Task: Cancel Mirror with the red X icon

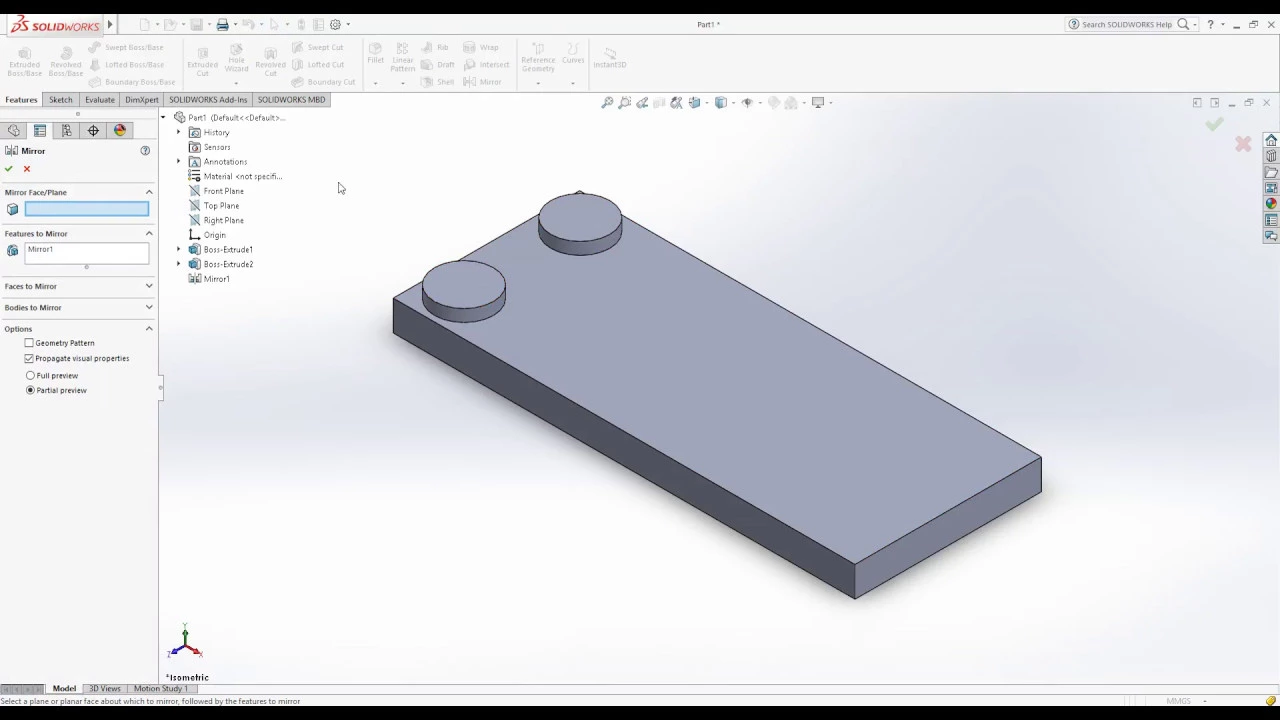Action: [27, 168]
